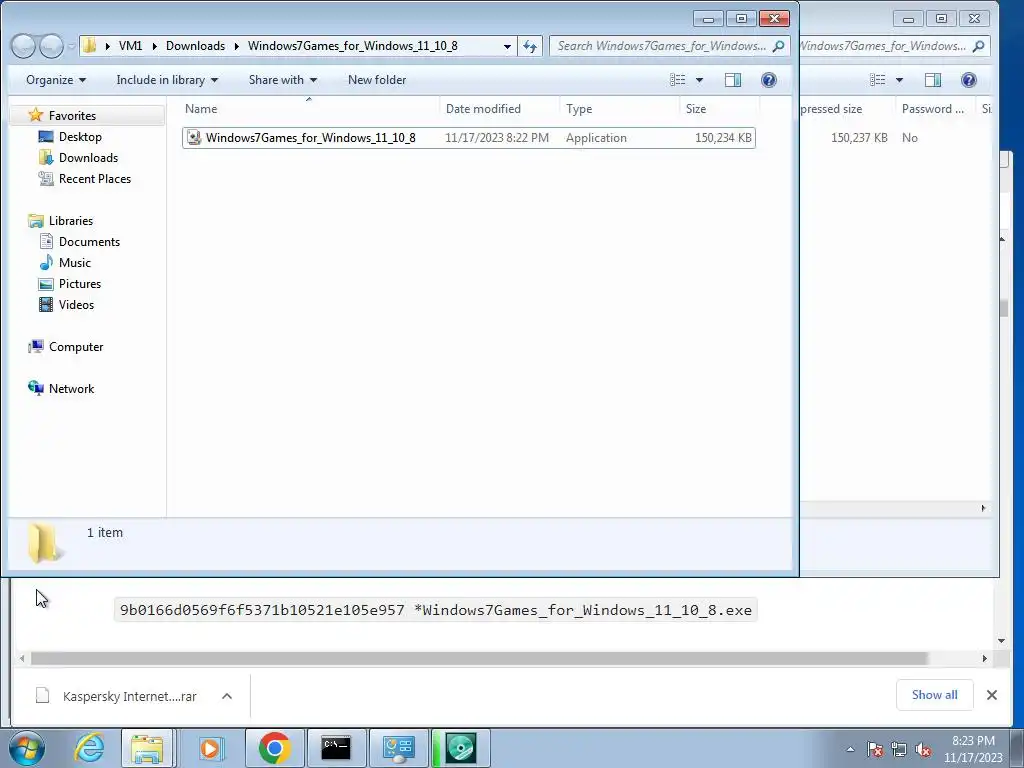Open Windows Explorer taskbar icon
The image size is (1024, 768).
pos(148,748)
